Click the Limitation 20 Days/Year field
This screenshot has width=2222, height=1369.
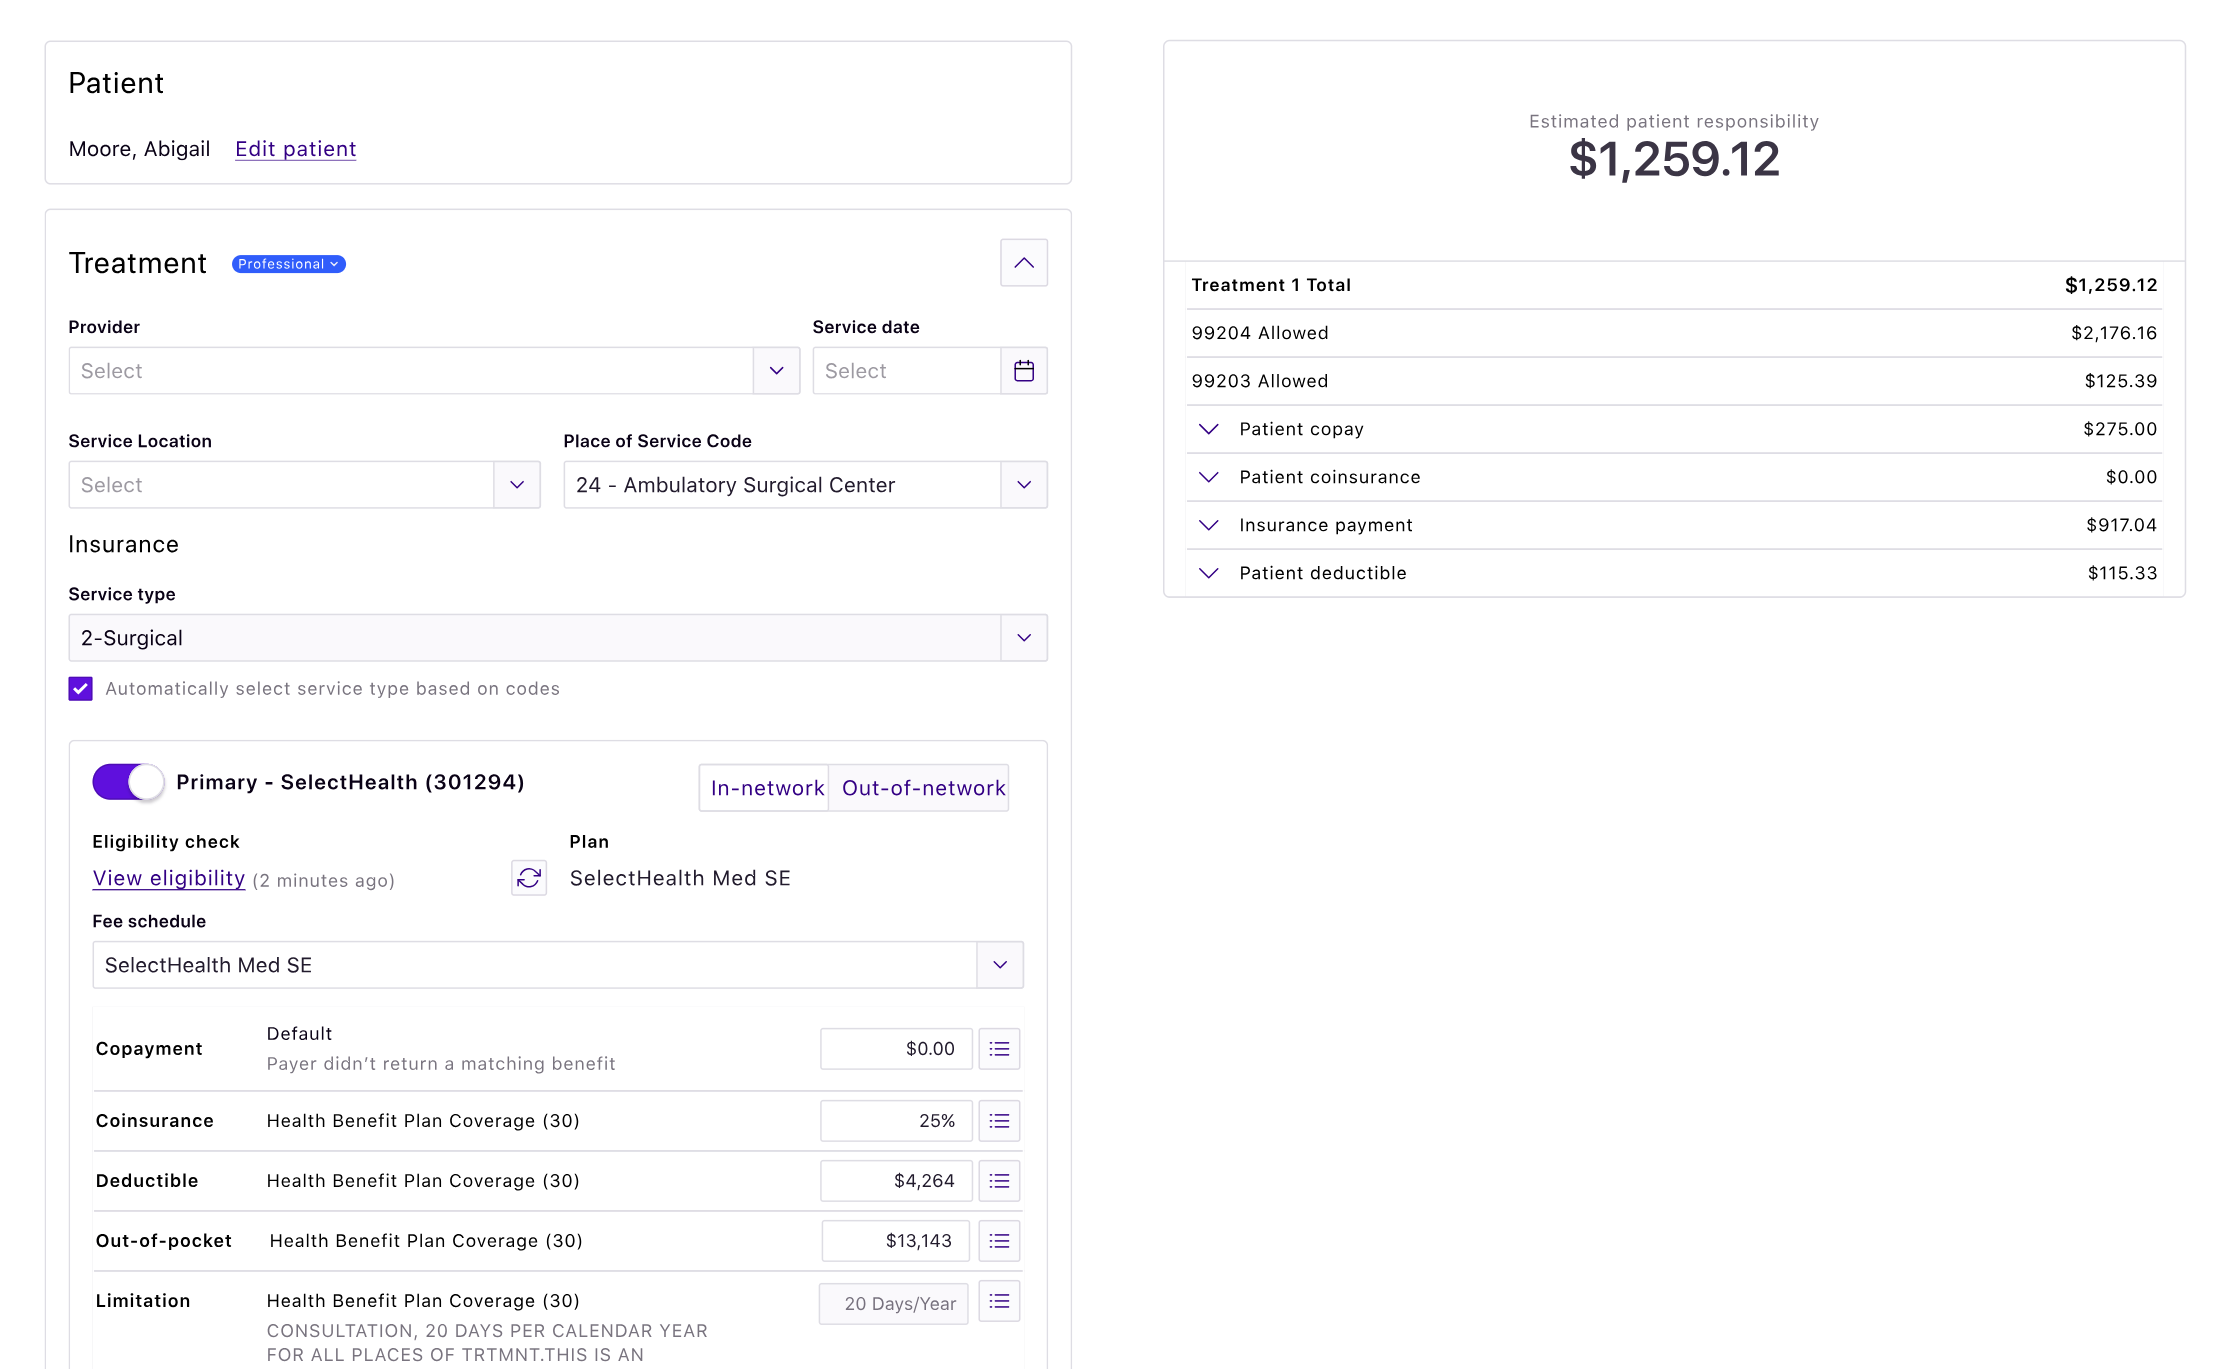pyautogui.click(x=894, y=1304)
